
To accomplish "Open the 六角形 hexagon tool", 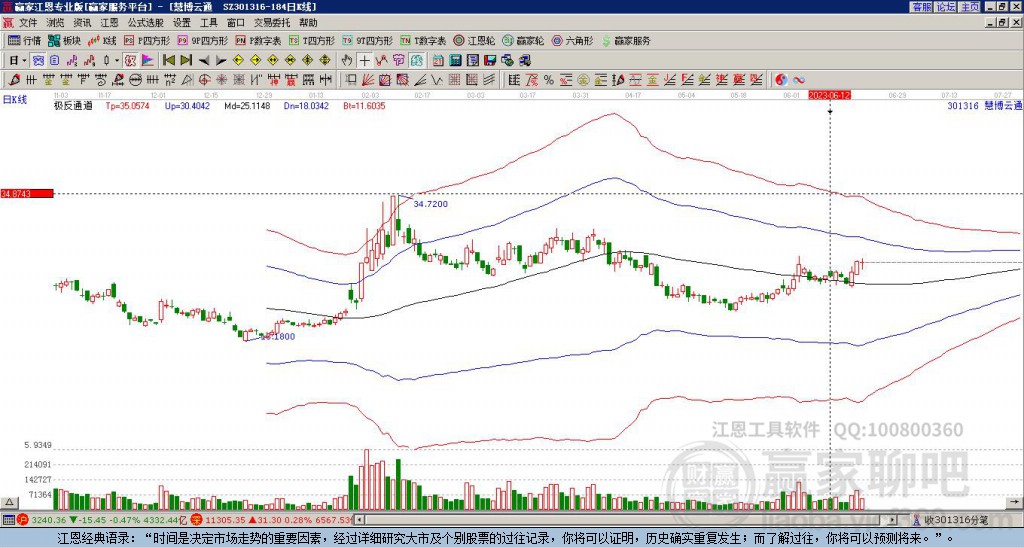I will pos(573,40).
